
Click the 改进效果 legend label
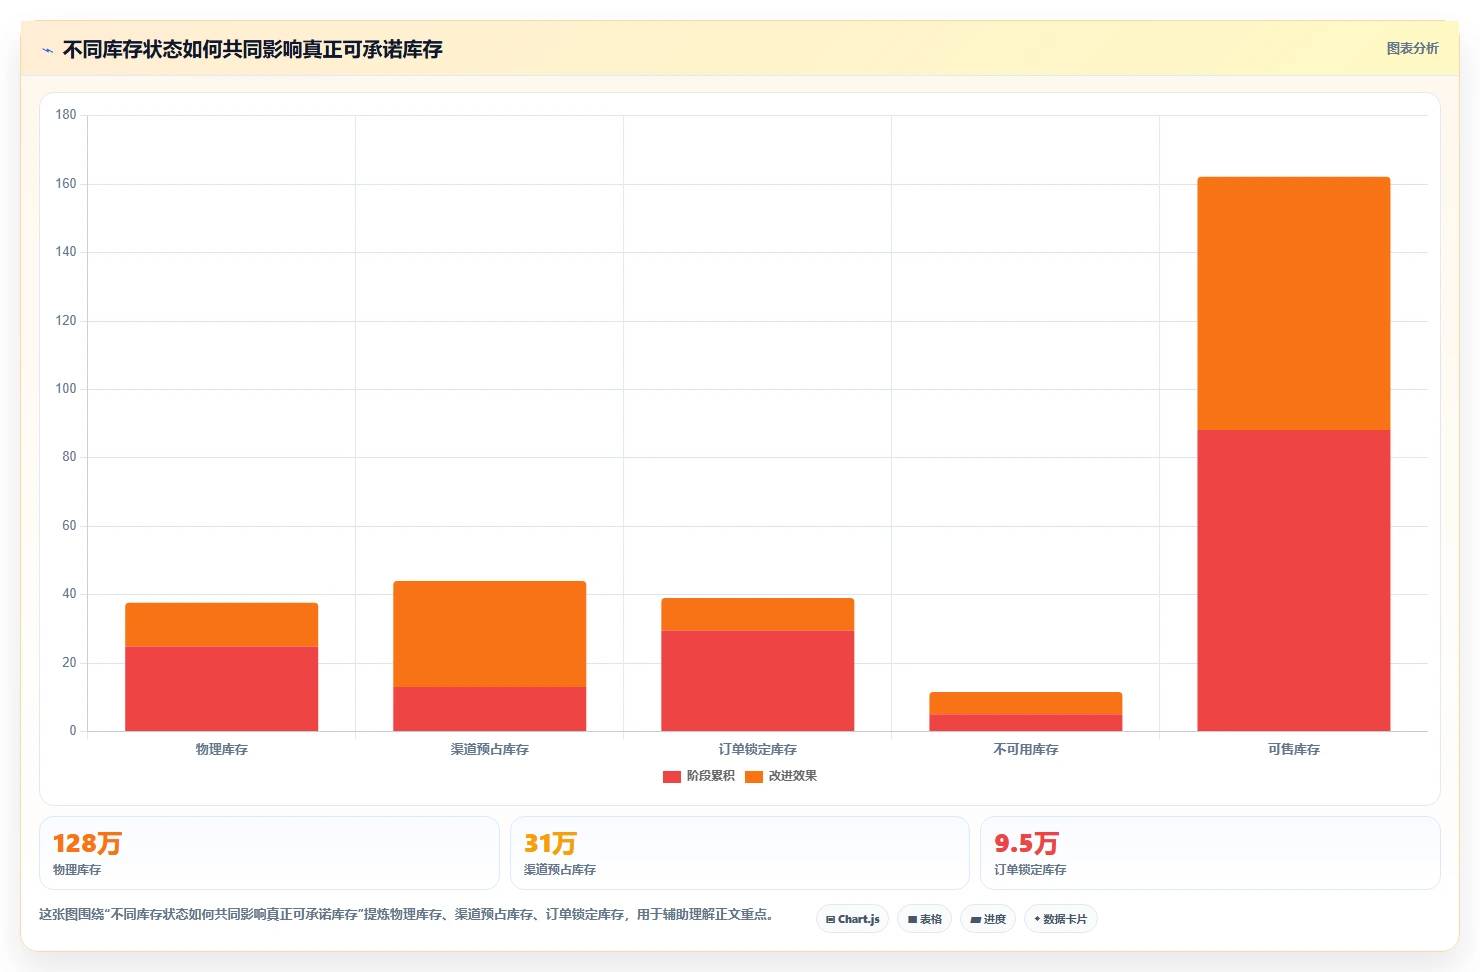pos(792,776)
